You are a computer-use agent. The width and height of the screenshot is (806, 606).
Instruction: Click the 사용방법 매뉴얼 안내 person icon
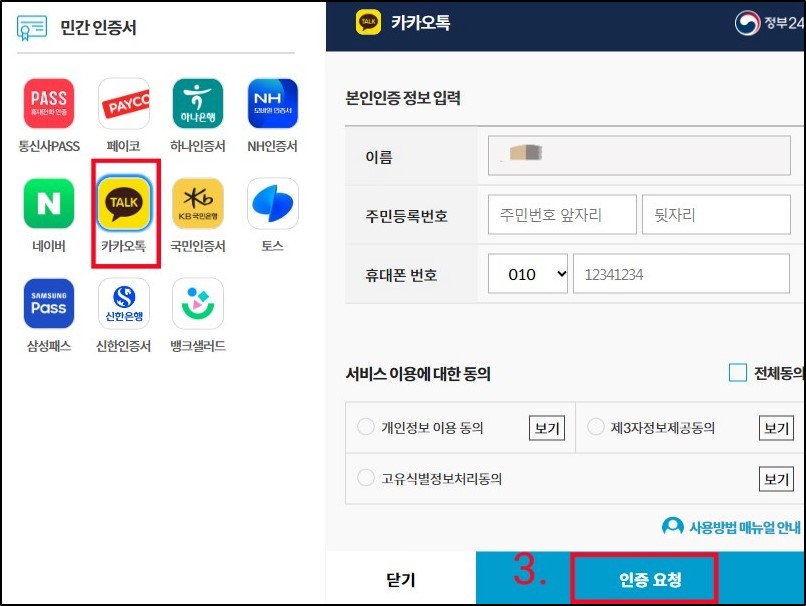point(672,526)
